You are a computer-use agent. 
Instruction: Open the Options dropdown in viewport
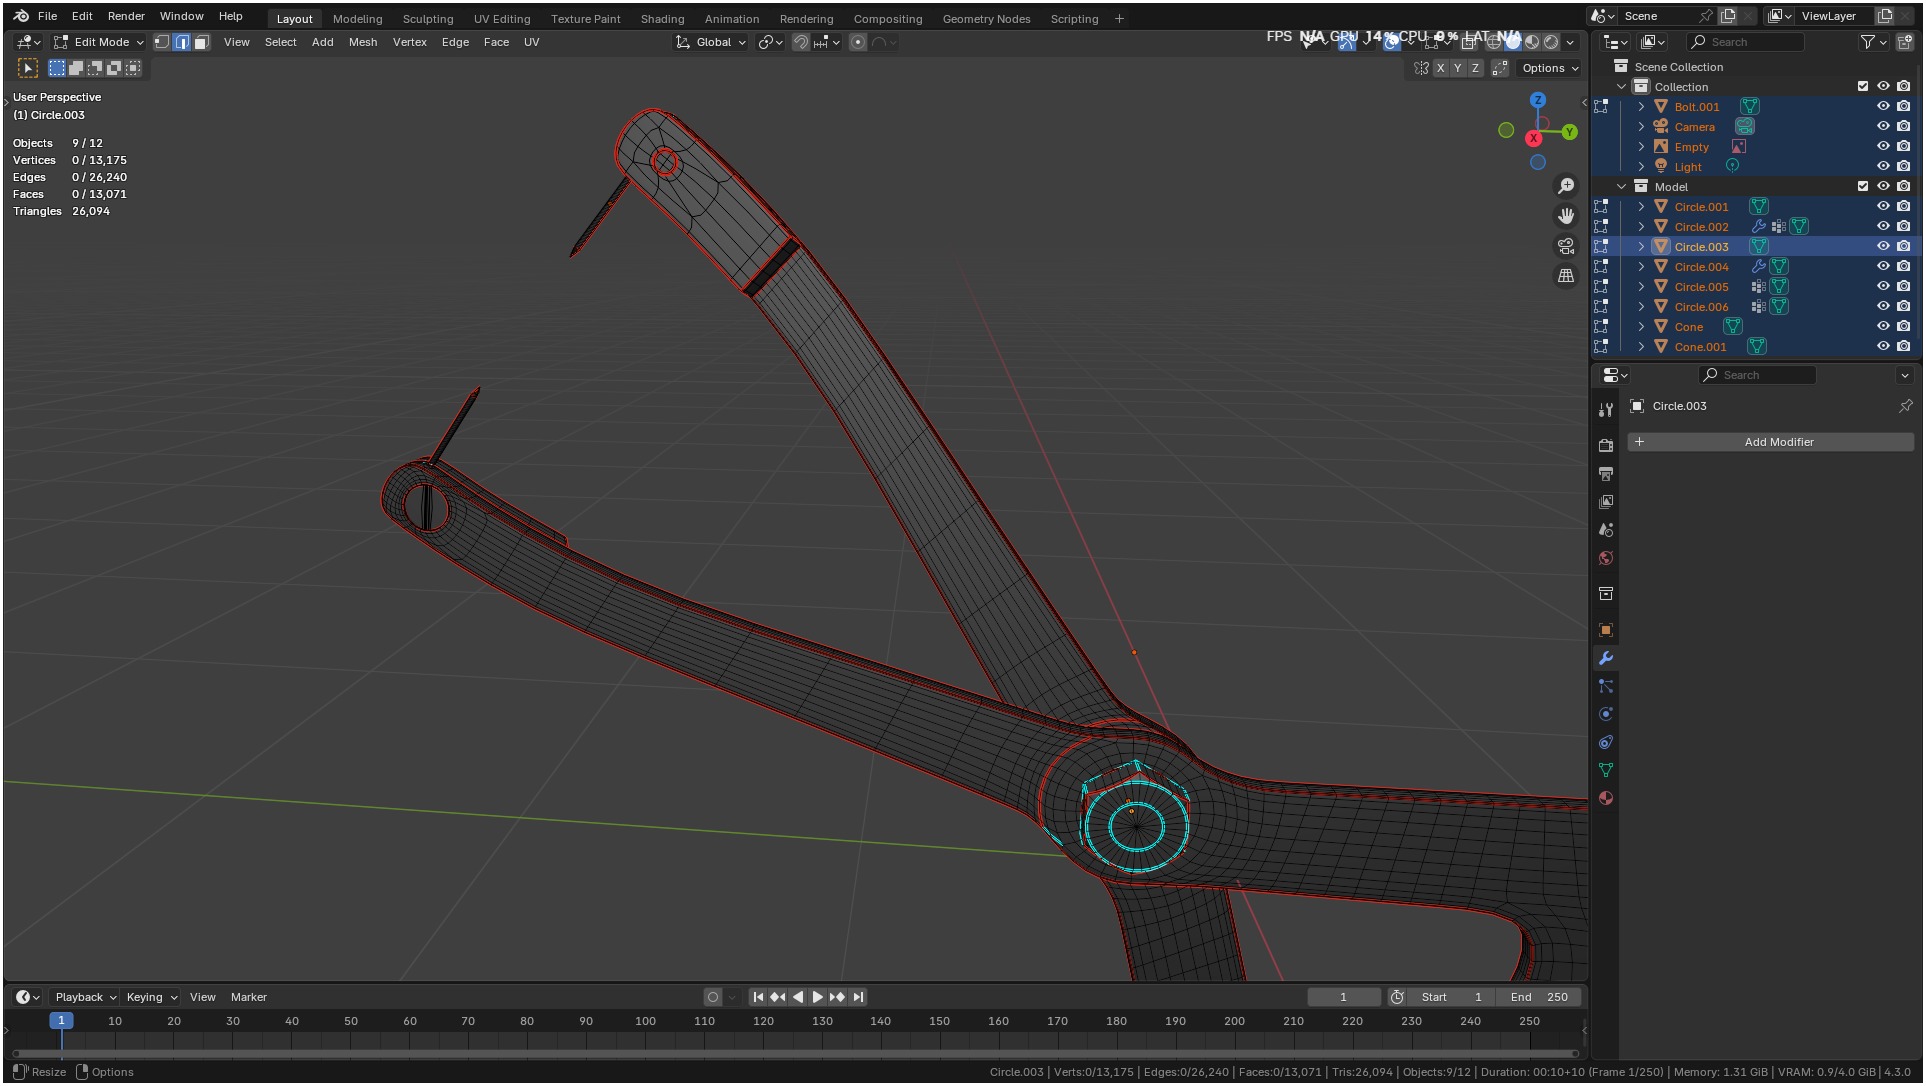[x=1550, y=68]
